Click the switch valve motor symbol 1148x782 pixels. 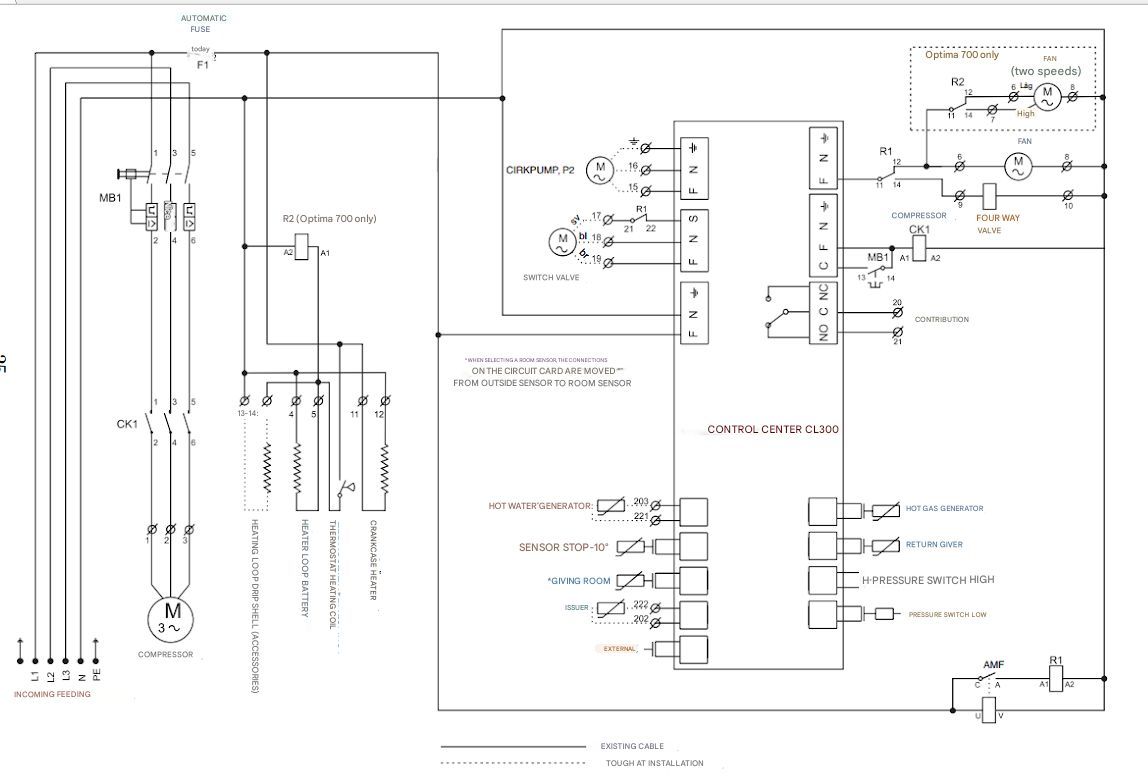click(x=563, y=242)
